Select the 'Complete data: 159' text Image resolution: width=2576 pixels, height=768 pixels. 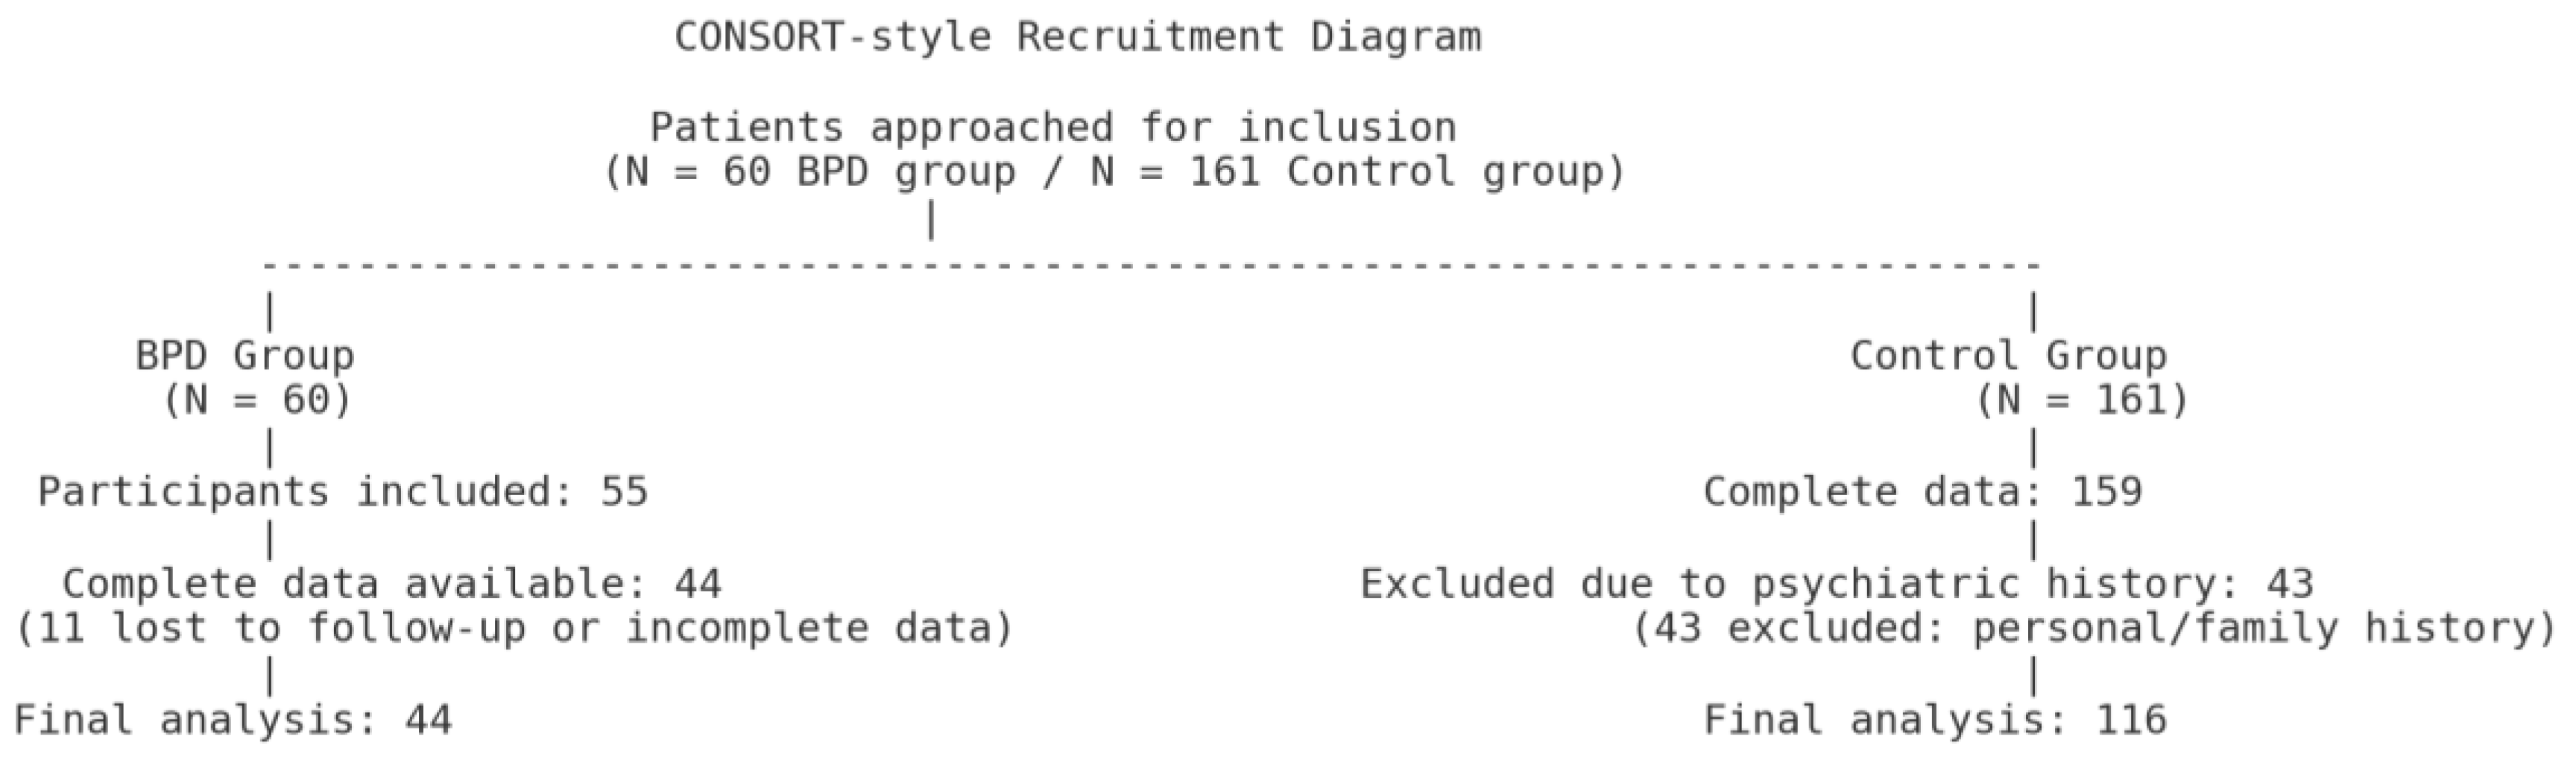1922,492
